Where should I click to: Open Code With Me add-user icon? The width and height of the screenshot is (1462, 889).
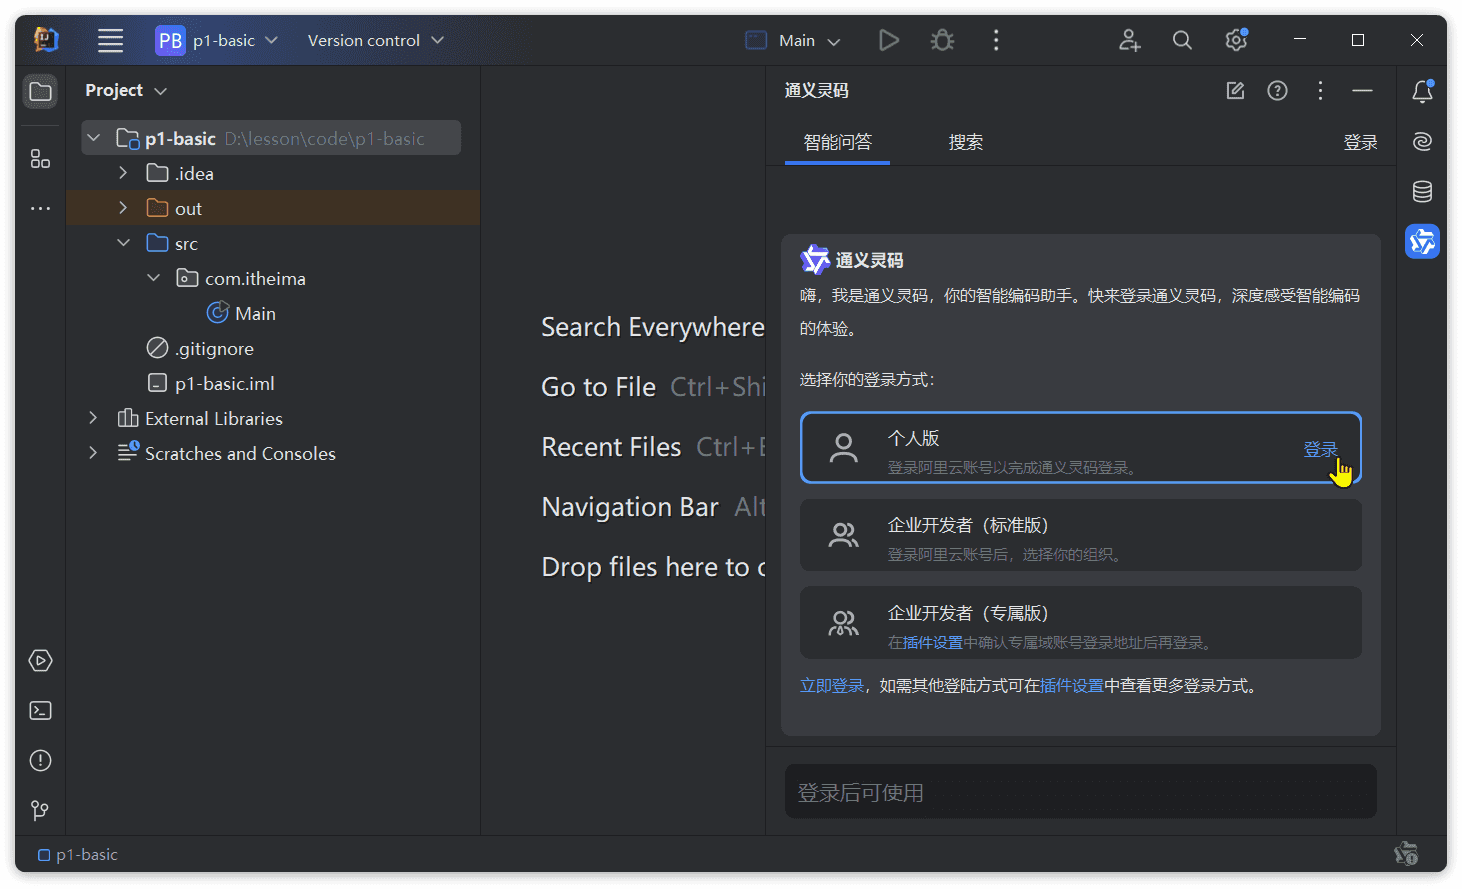(1129, 40)
